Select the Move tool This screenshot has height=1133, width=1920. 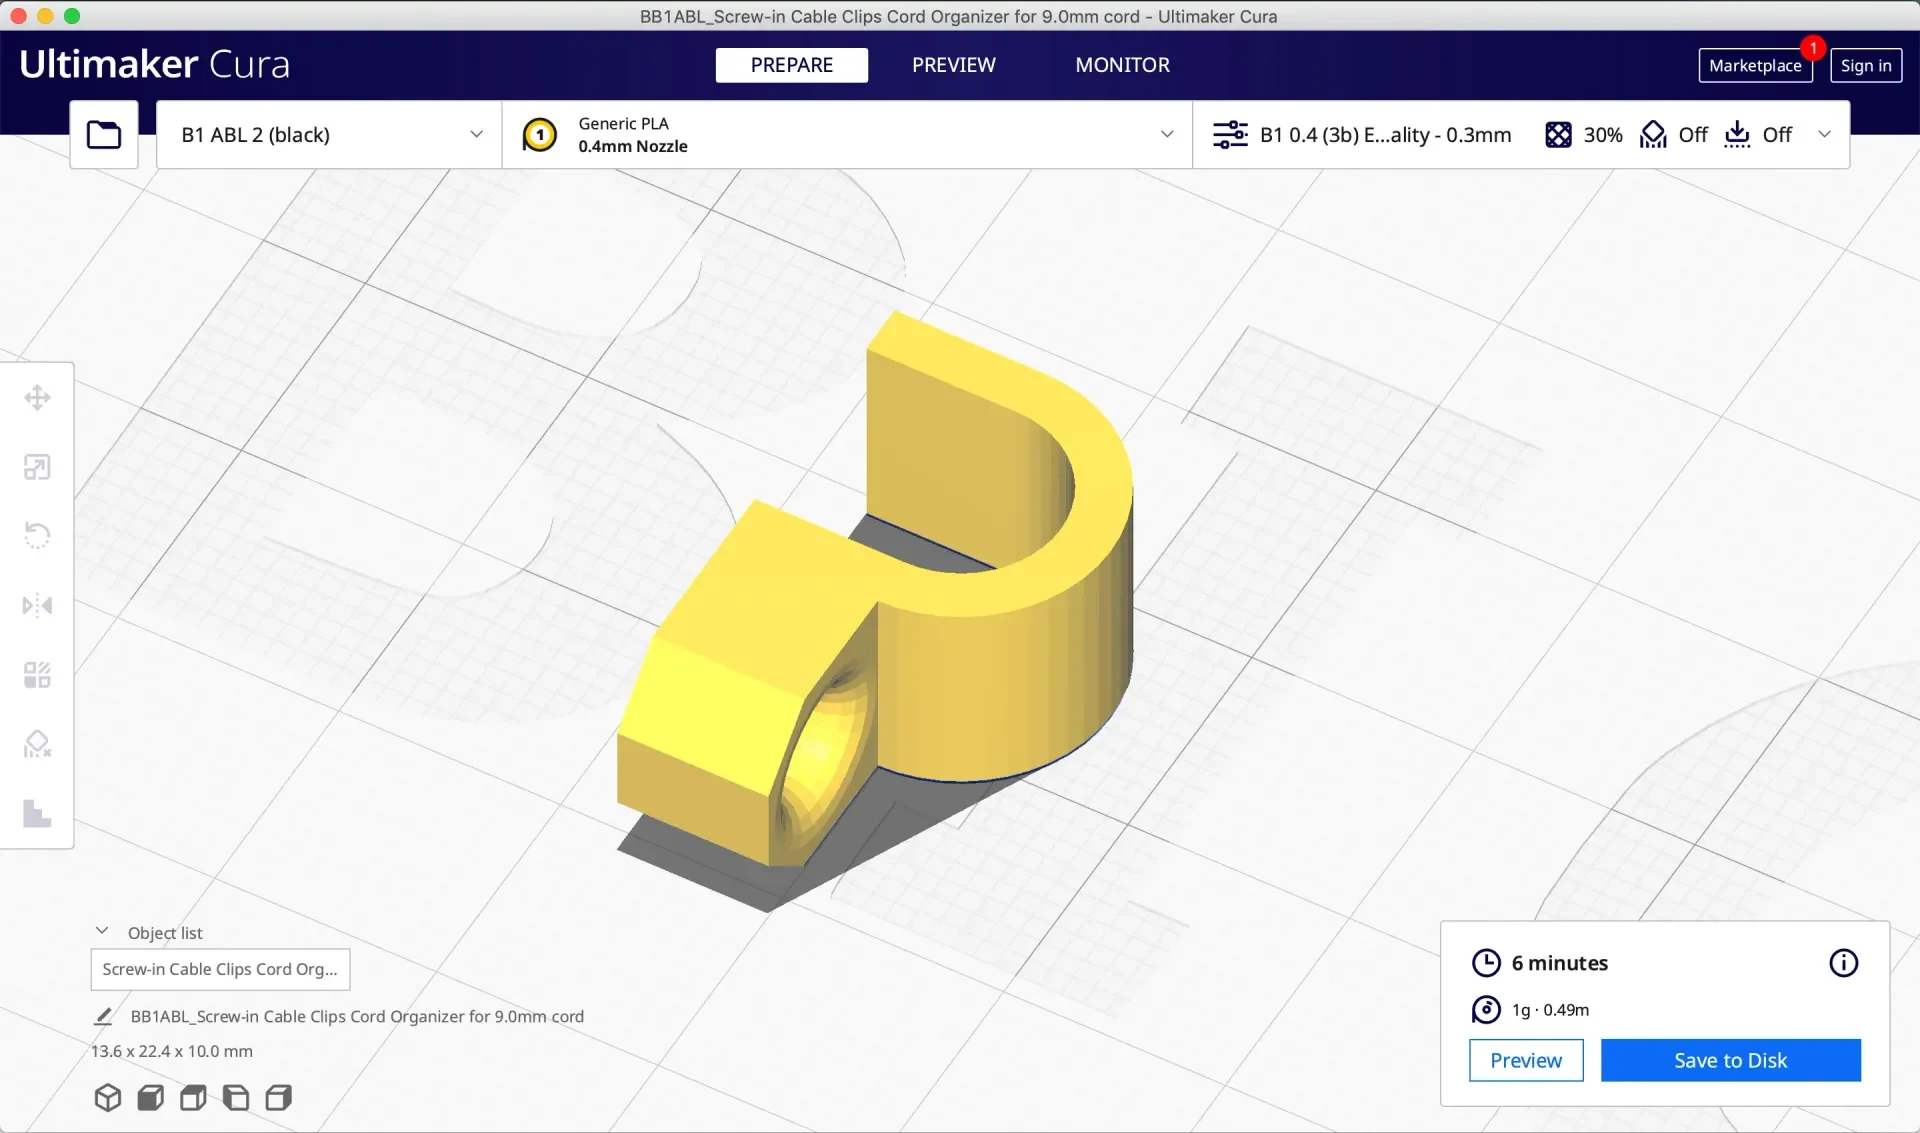[x=37, y=398]
